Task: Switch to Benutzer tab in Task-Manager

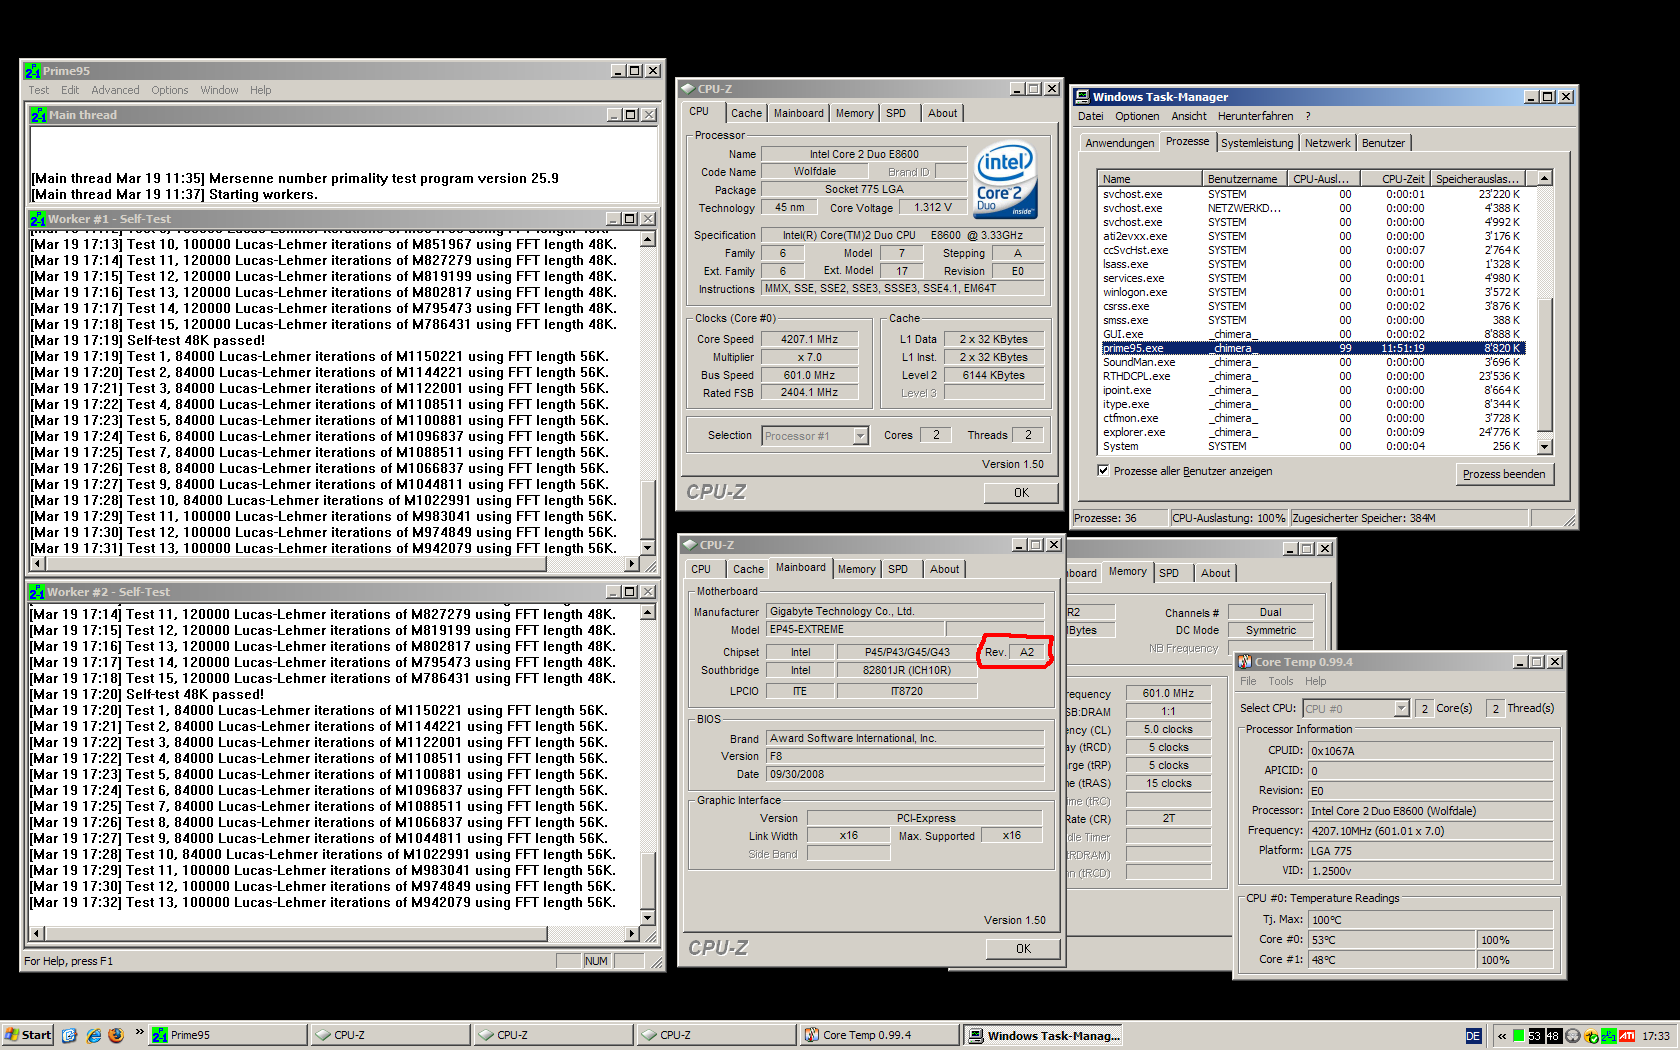Action: (x=1383, y=143)
